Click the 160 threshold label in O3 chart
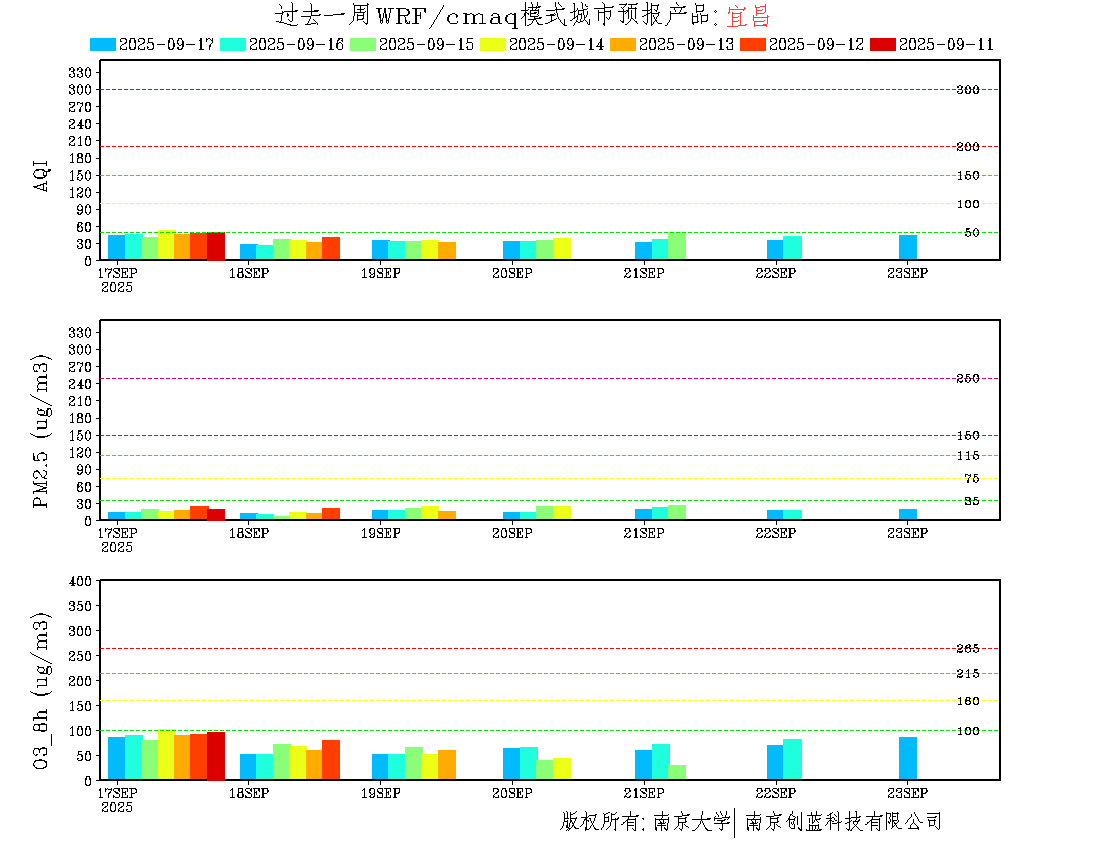The height and width of the screenshot is (850, 1100). click(x=968, y=701)
